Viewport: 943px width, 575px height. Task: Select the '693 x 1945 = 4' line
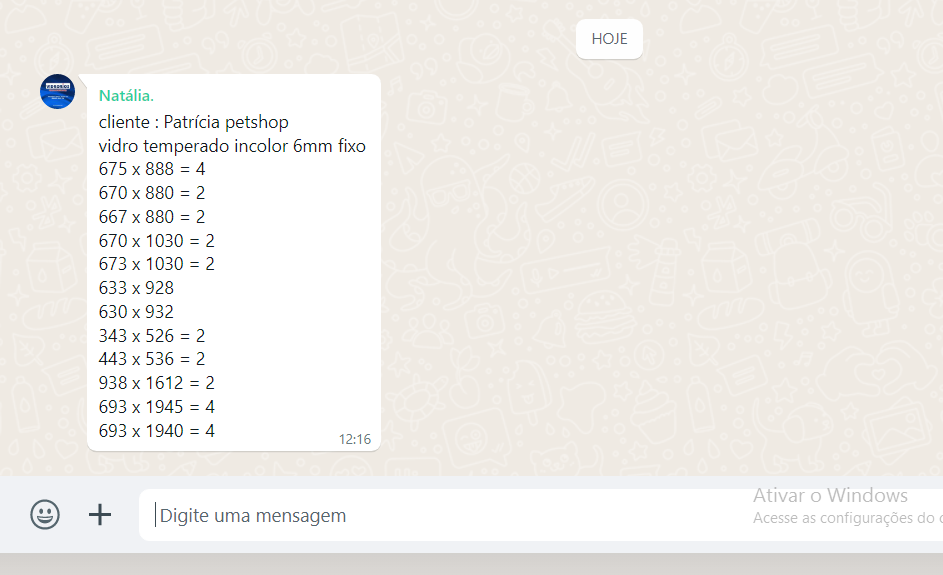pyautogui.click(x=157, y=407)
